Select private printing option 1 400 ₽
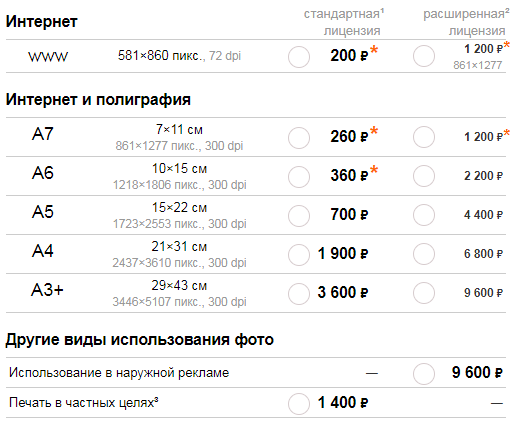The image size is (521, 431). tap(299, 404)
